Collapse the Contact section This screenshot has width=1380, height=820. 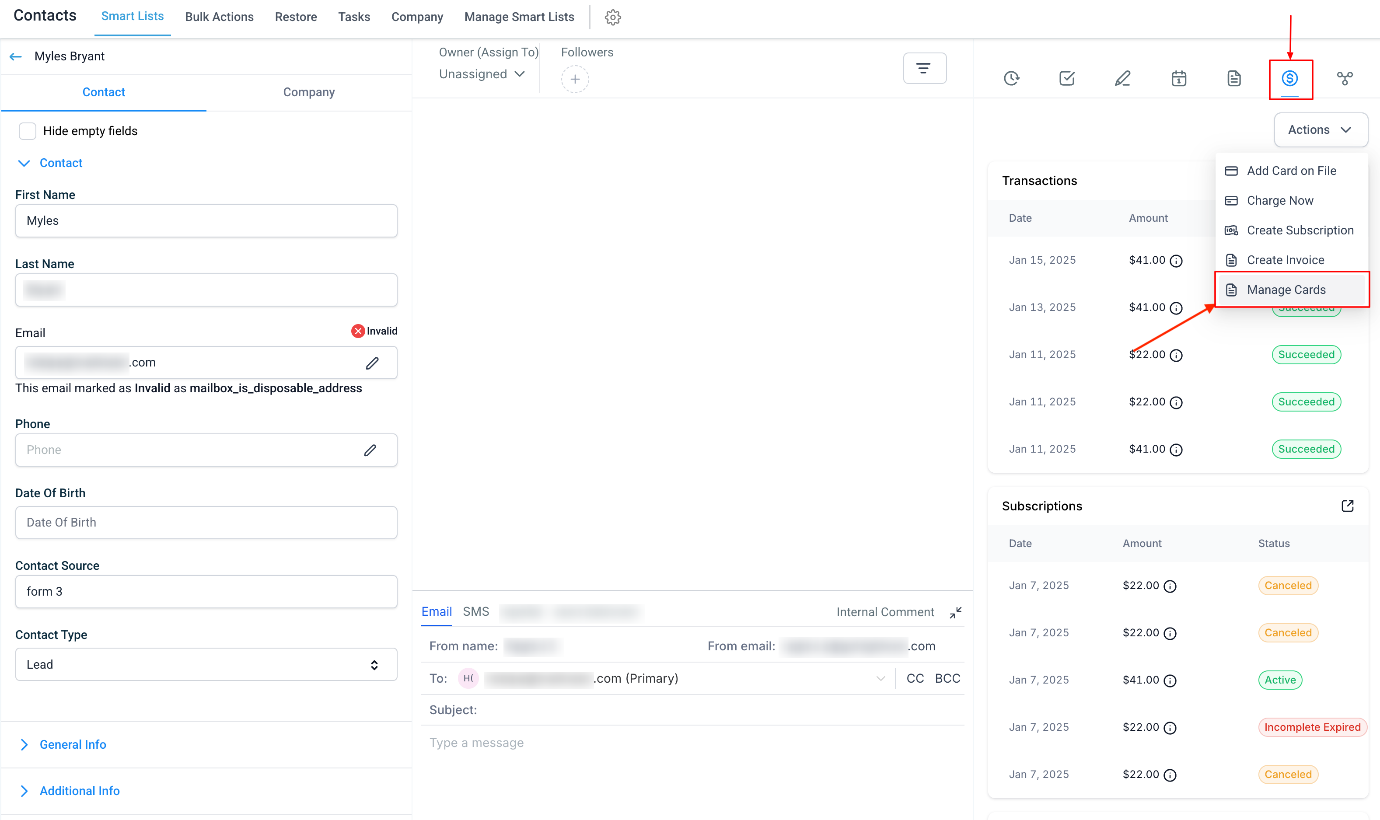point(50,163)
